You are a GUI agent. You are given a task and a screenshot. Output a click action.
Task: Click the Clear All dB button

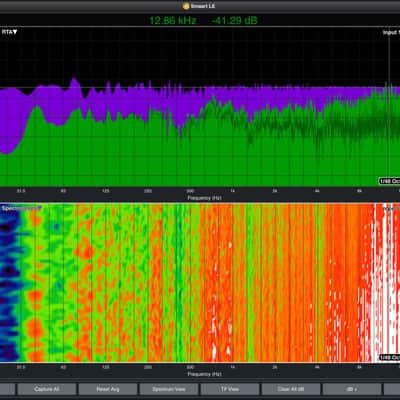tap(291, 389)
